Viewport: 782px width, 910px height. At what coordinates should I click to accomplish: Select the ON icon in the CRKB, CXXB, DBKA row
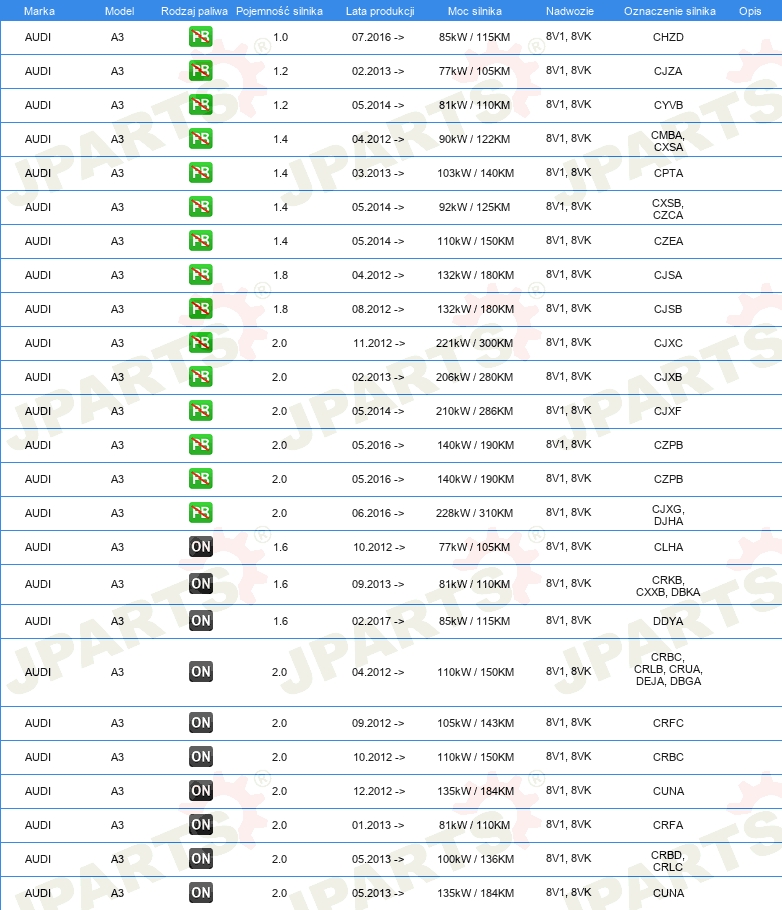pyautogui.click(x=200, y=584)
